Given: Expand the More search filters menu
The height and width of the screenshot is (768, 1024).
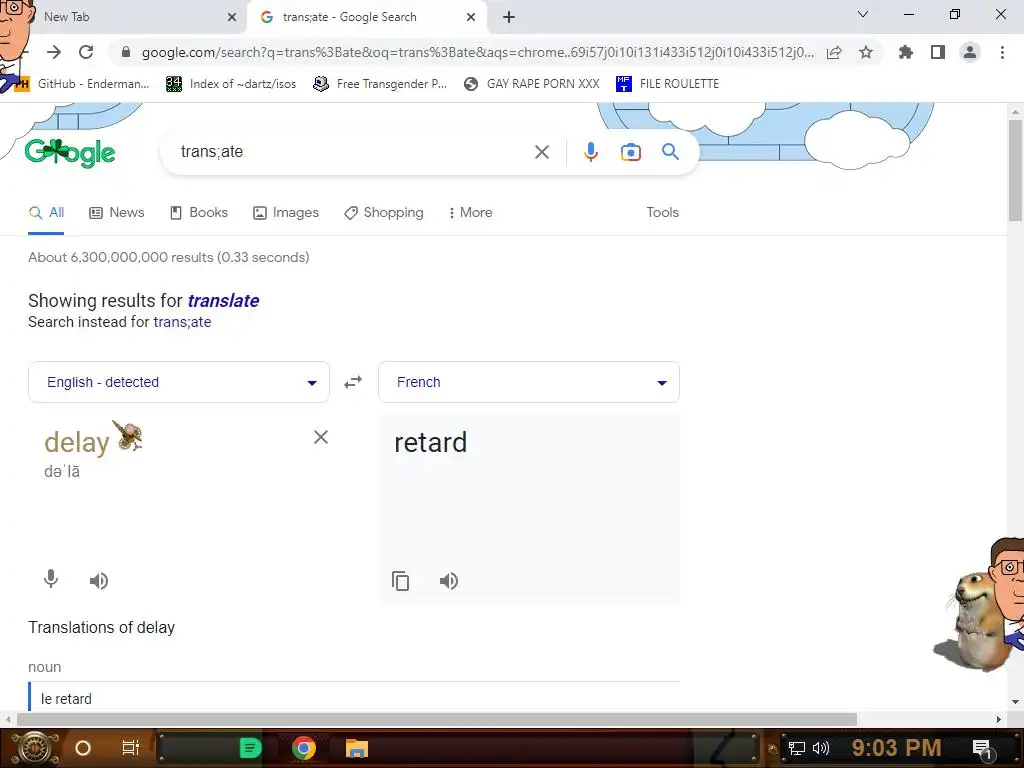Looking at the screenshot, I should tap(471, 212).
